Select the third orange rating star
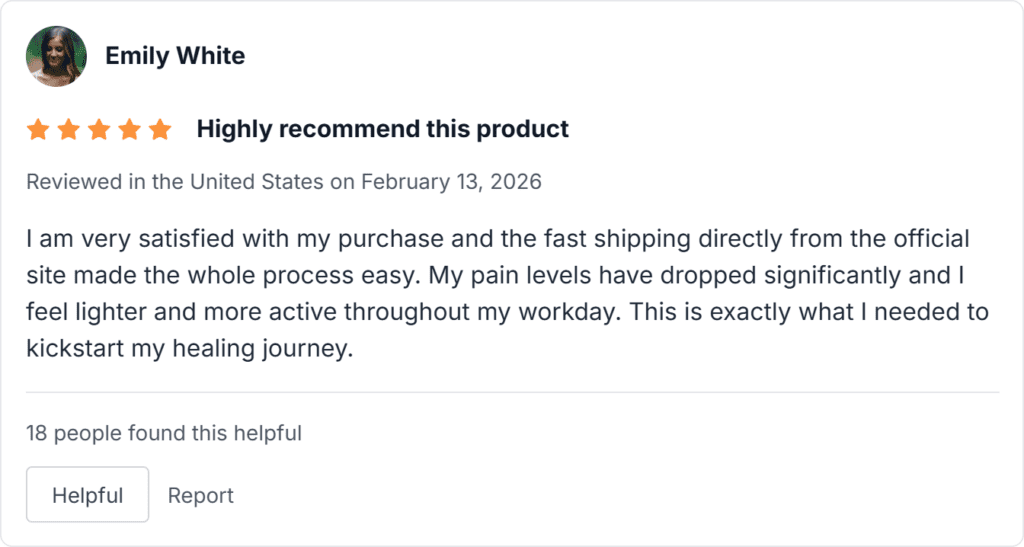The height and width of the screenshot is (547, 1024). coord(99,129)
